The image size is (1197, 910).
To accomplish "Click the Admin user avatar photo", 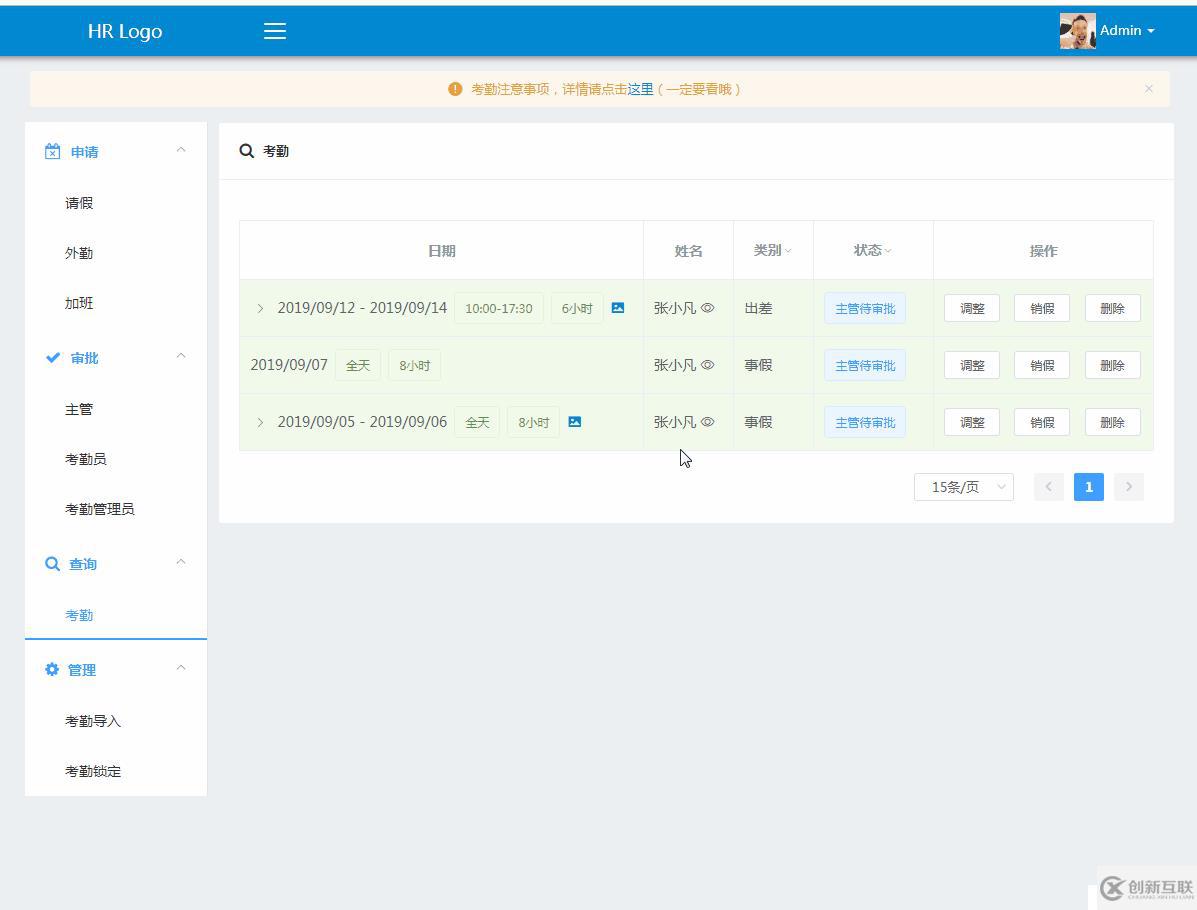I will click(1077, 31).
